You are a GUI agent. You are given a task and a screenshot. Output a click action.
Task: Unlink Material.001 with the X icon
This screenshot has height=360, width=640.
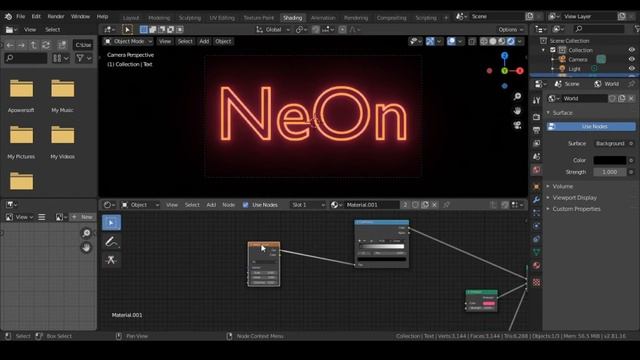(x=435, y=205)
